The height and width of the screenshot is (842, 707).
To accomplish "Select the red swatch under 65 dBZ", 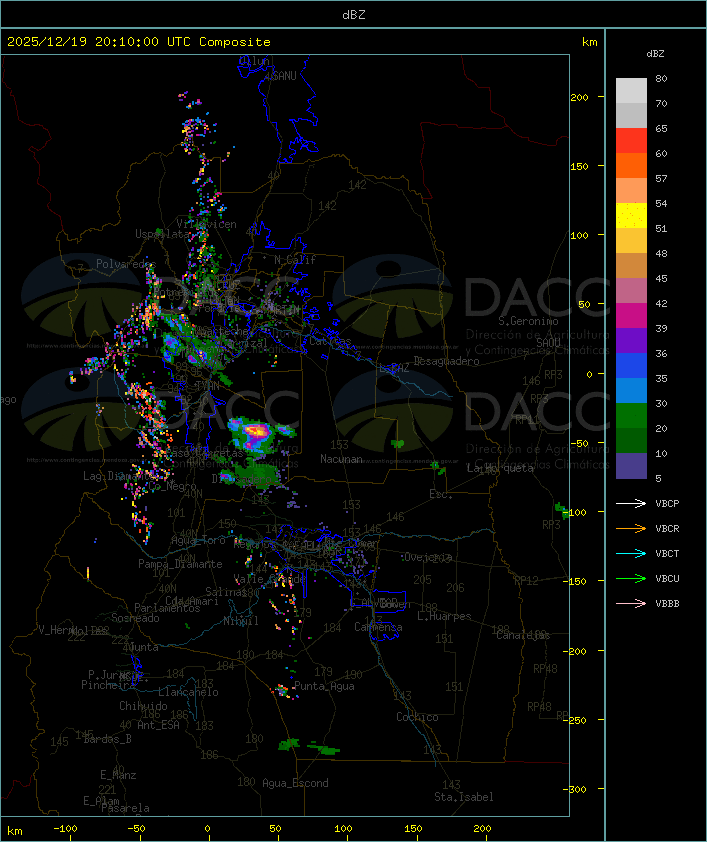I will point(631,140).
